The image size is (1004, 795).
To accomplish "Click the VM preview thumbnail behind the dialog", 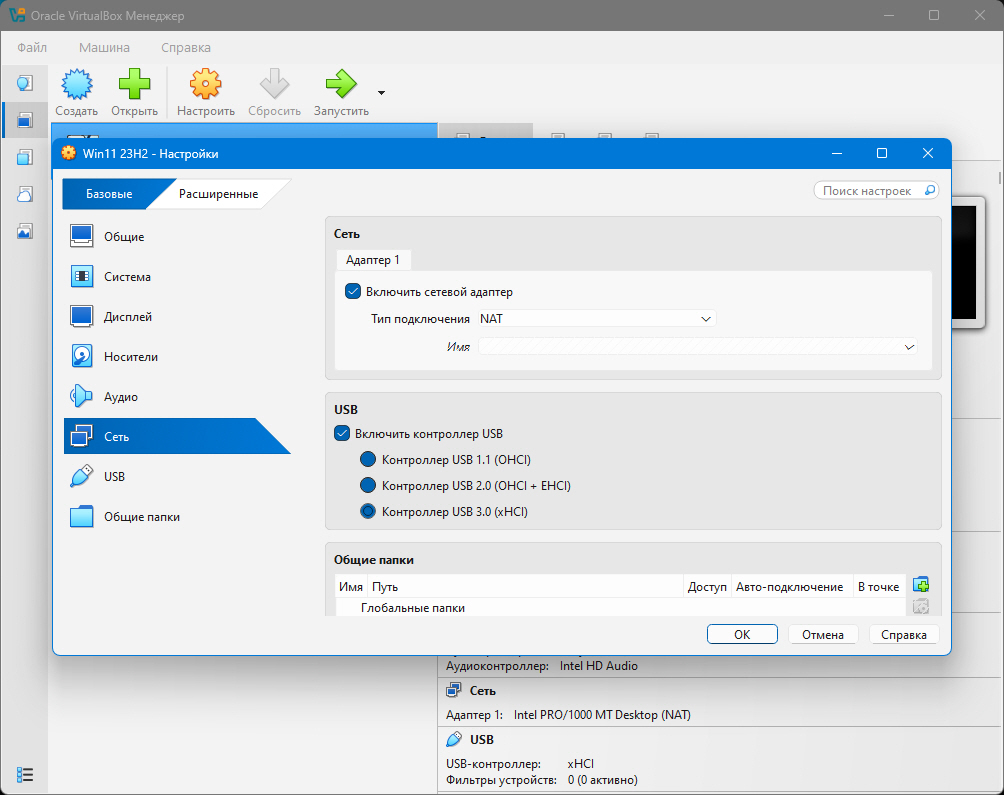I will (x=968, y=262).
